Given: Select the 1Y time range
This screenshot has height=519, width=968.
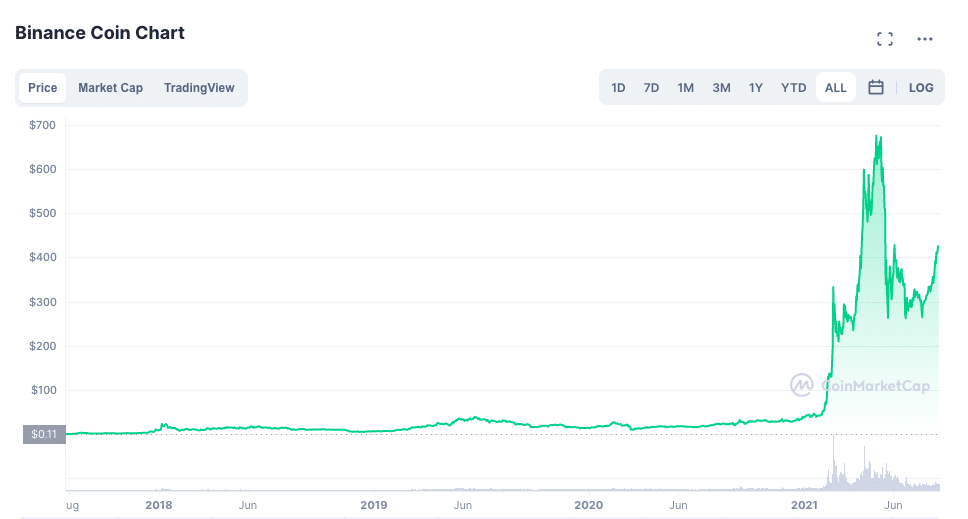Looking at the screenshot, I should [756, 88].
